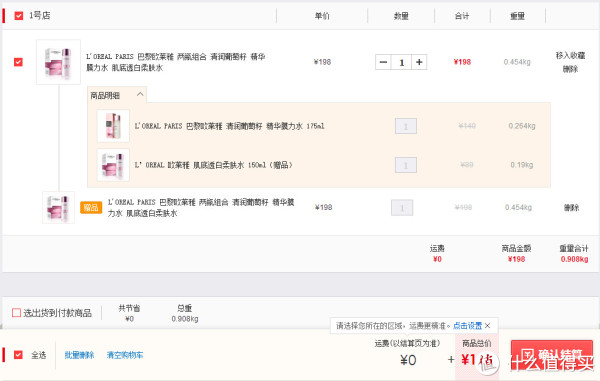Increase quantity with the plus button

(419, 62)
